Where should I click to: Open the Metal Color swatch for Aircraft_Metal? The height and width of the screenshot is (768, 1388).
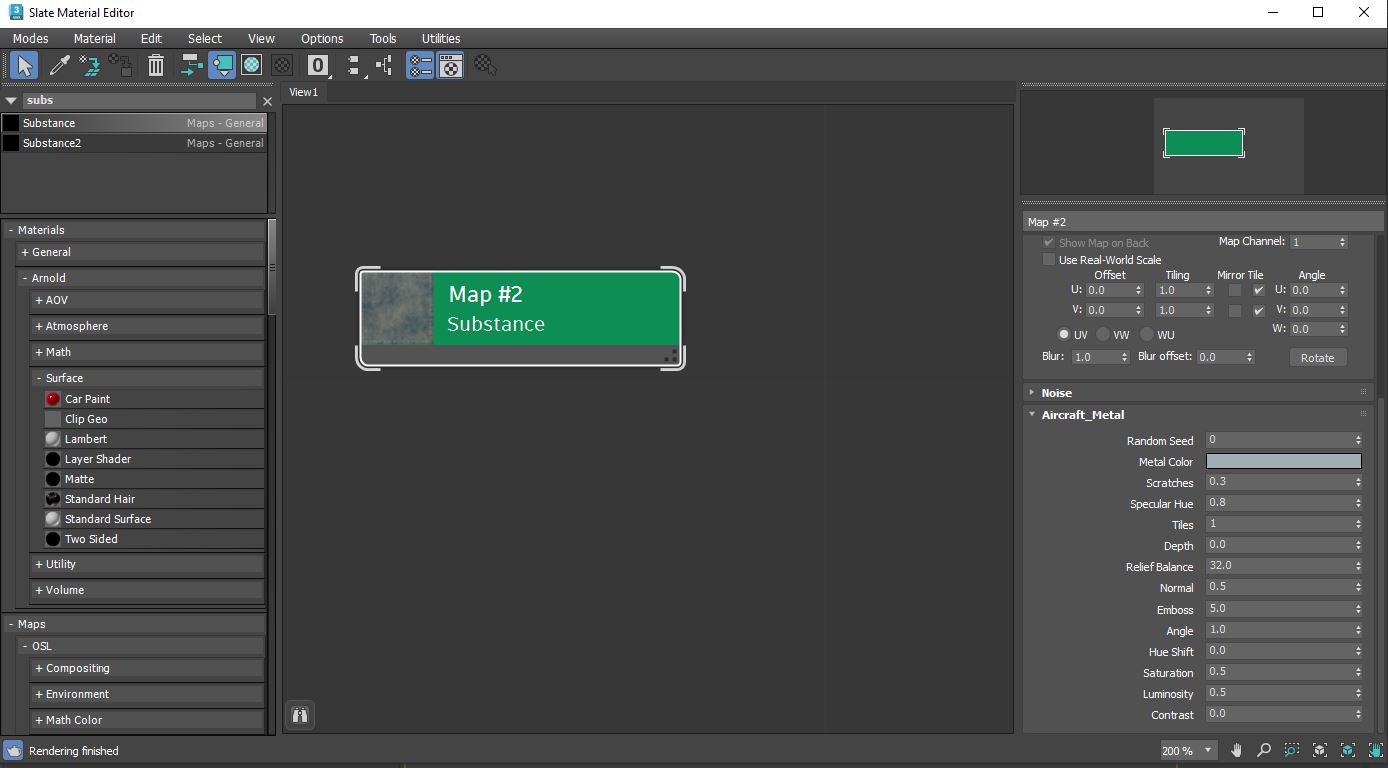tap(1283, 461)
